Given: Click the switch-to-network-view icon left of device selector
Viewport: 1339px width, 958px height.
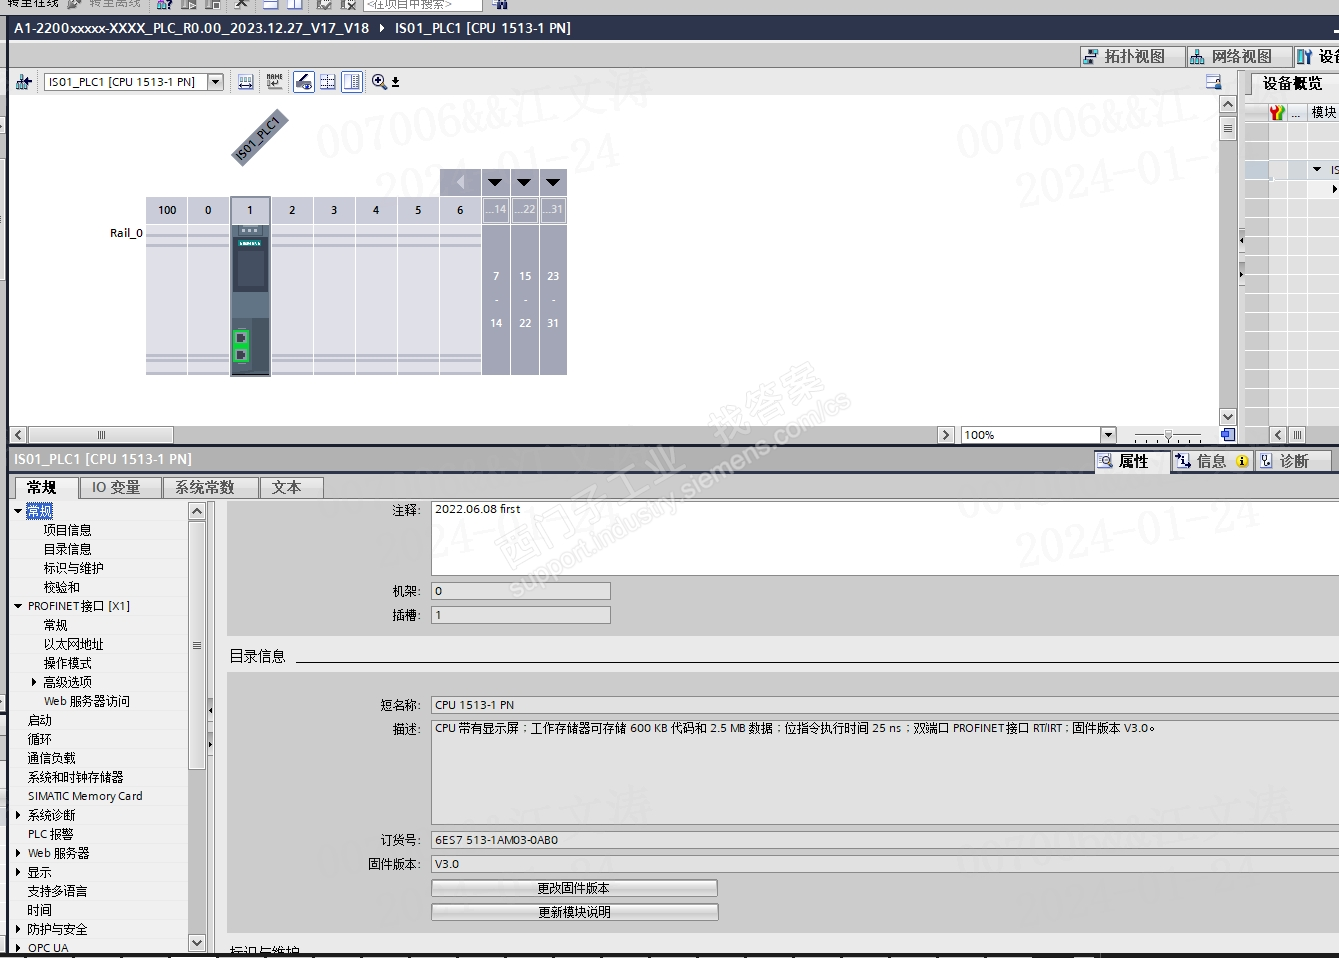Looking at the screenshot, I should pos(24,82).
